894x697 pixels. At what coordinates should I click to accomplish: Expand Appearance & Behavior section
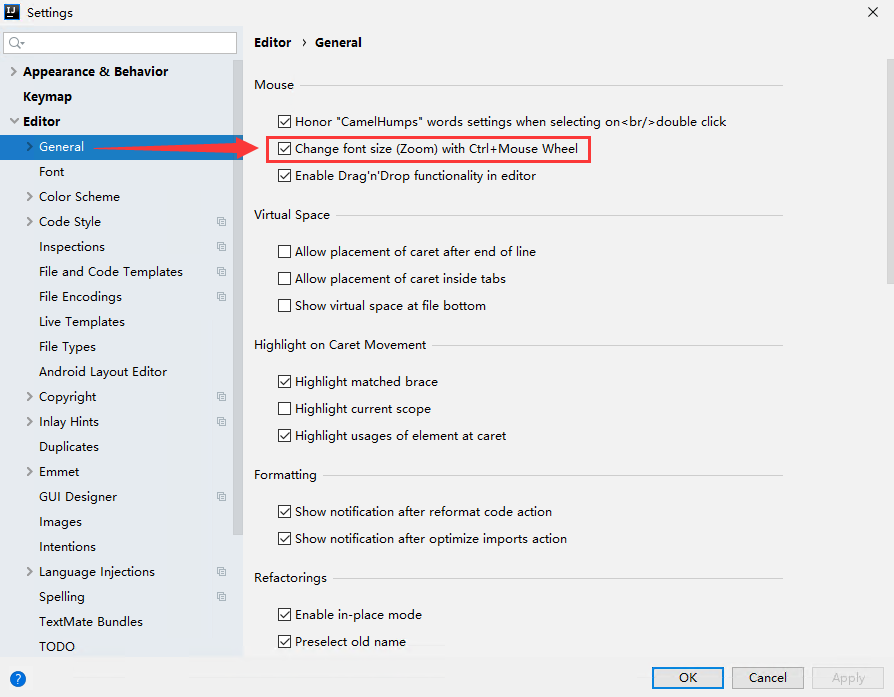coord(14,71)
